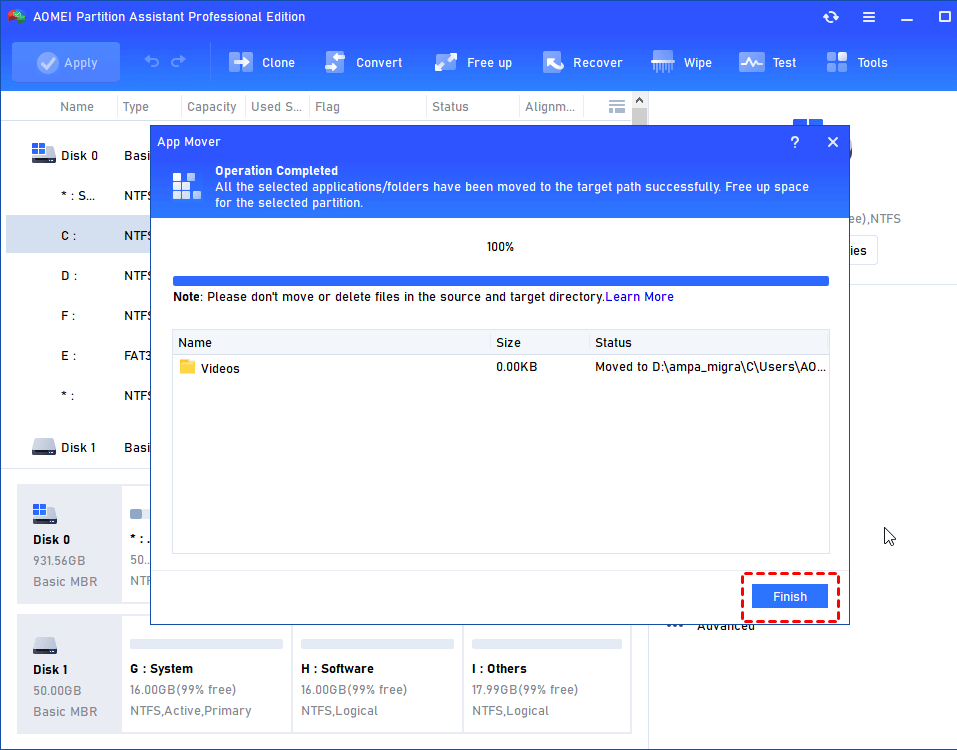Image resolution: width=957 pixels, height=750 pixels.
Task: Click the Finish button in App Mover
Action: pos(789,596)
